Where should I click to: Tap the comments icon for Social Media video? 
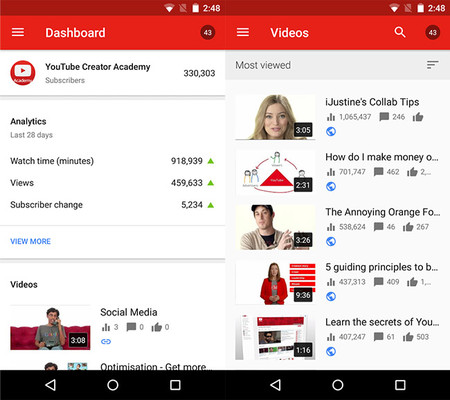(131, 327)
